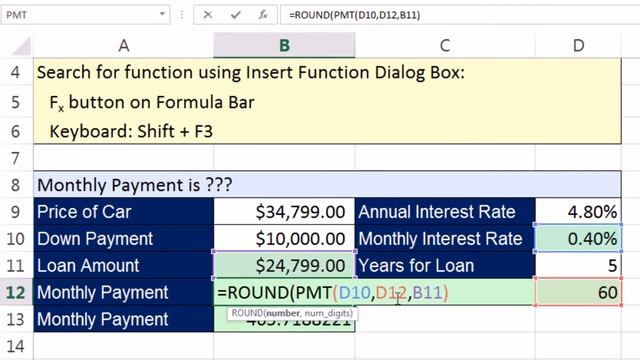
Task: Click the 4.80% cell
Action: click(x=578, y=212)
